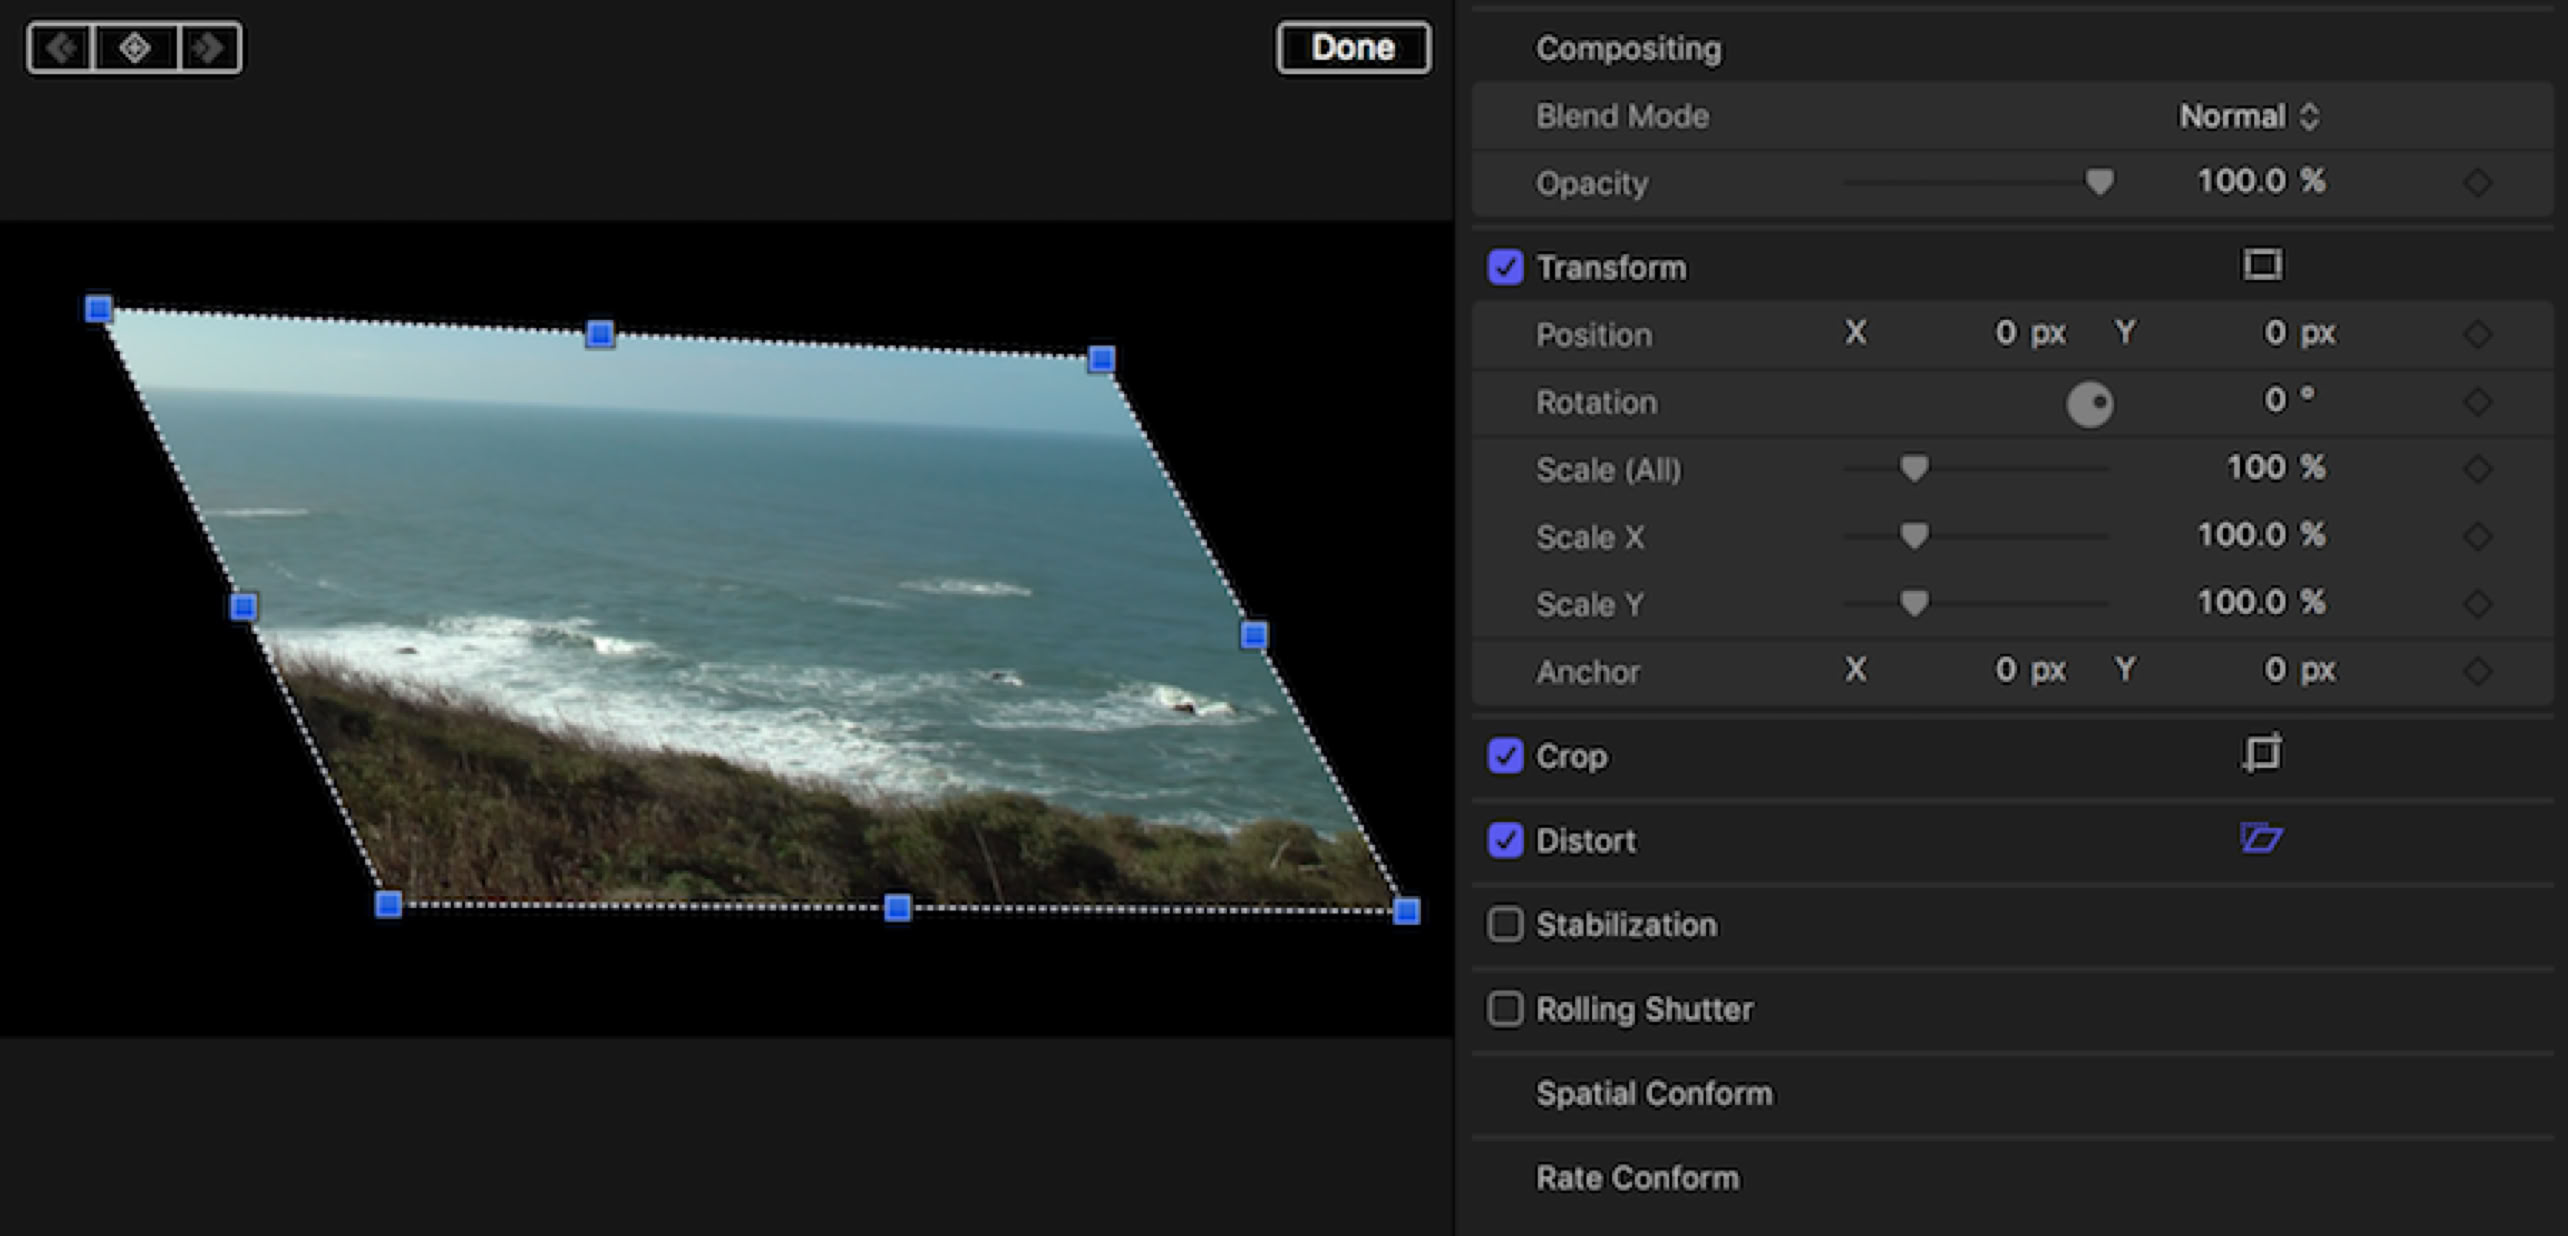Click Opacity keyframe diamond icon
Screen dimensions: 2568x1236
pos(2477,182)
